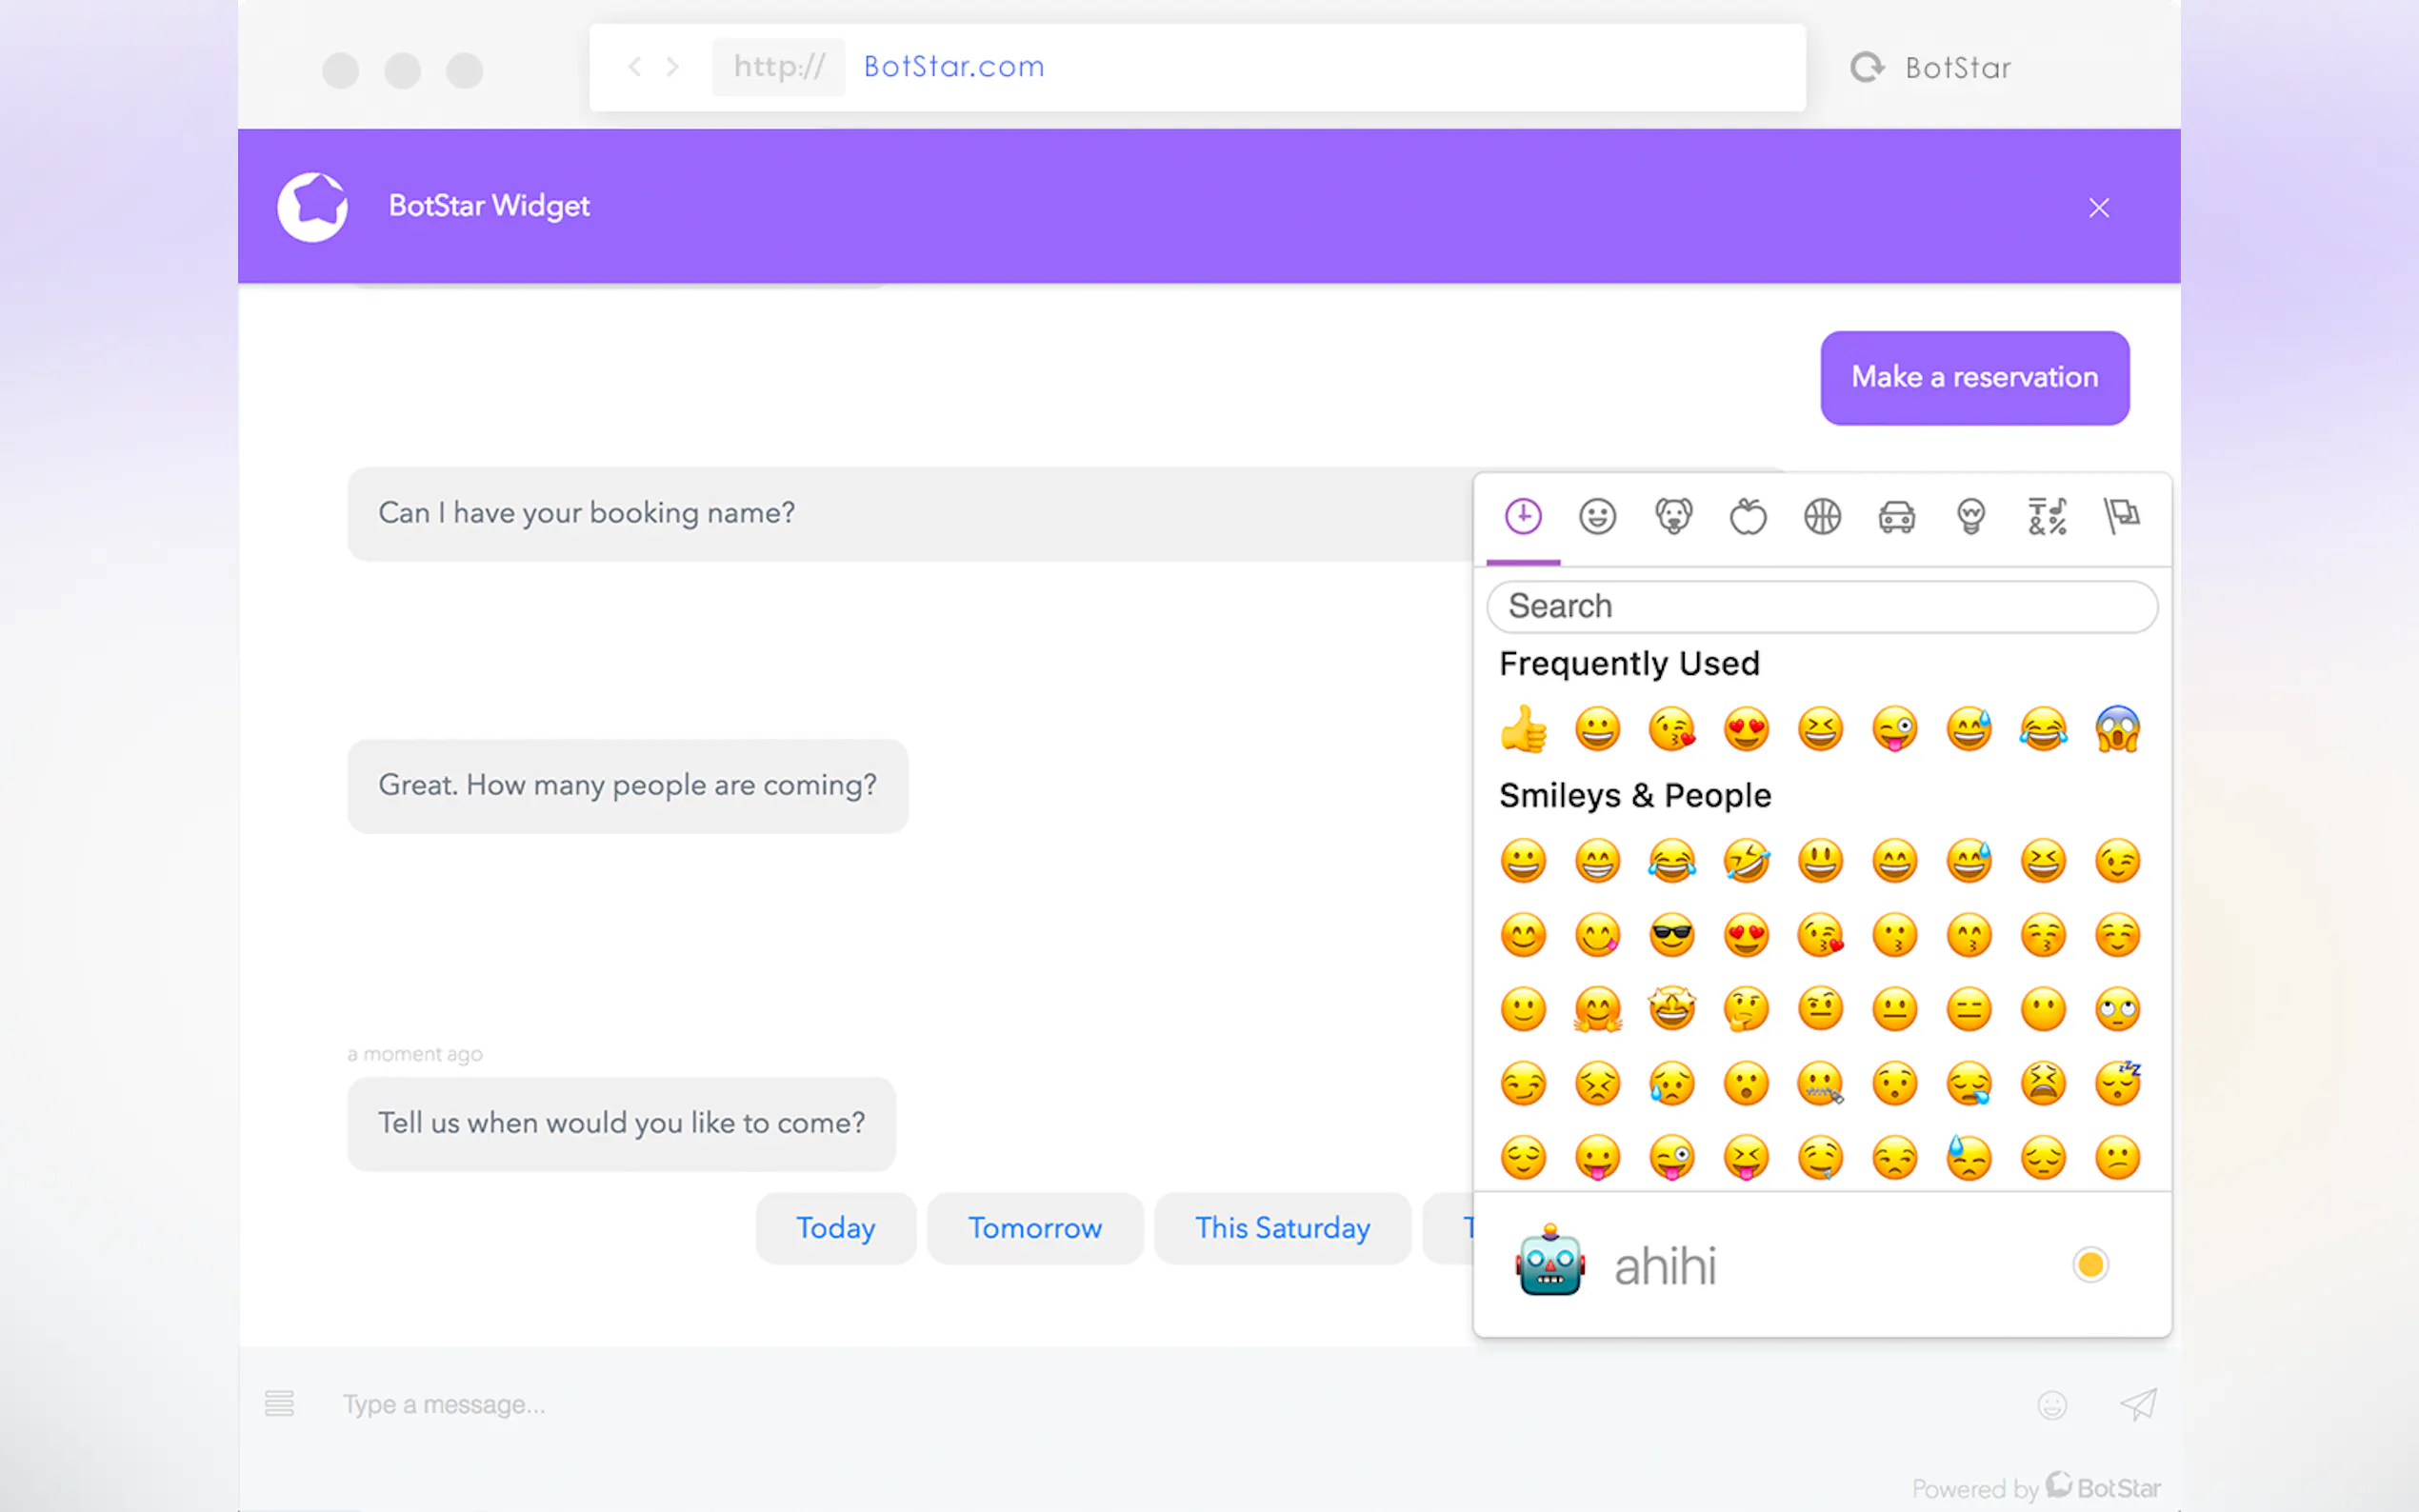Click the browser reload icon
The image size is (2419, 1512).
tap(1866, 67)
